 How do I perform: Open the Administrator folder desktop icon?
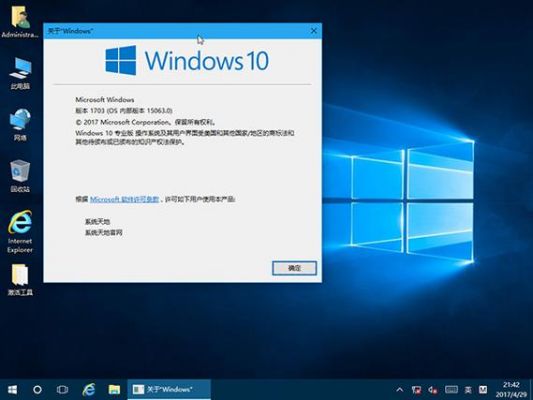20,22
